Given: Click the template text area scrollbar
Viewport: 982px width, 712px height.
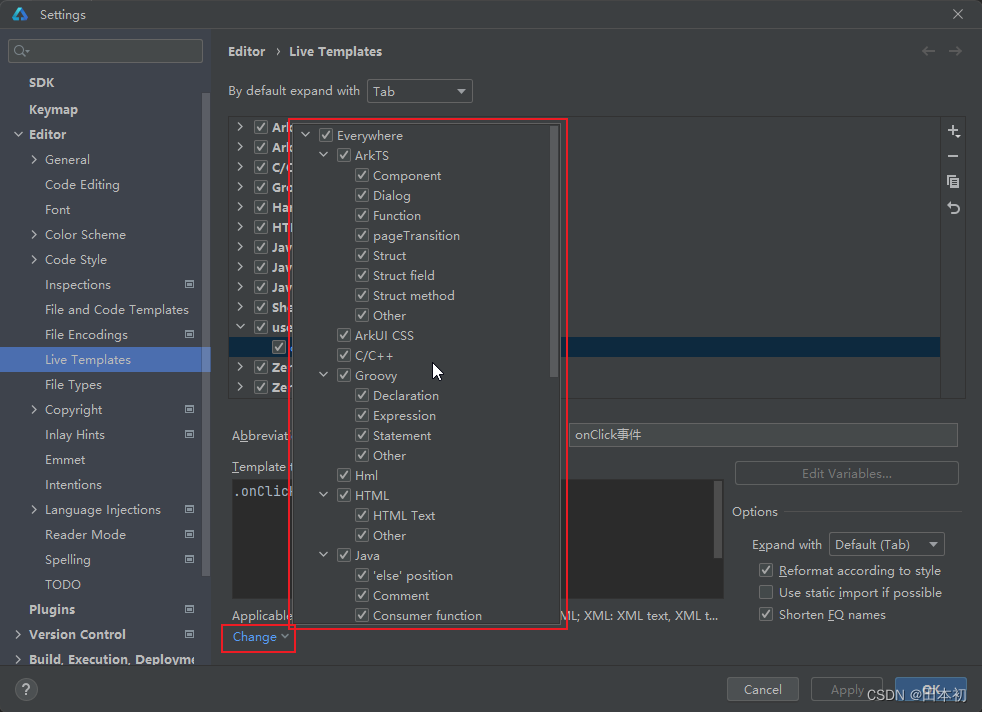Looking at the screenshot, I should [x=718, y=519].
